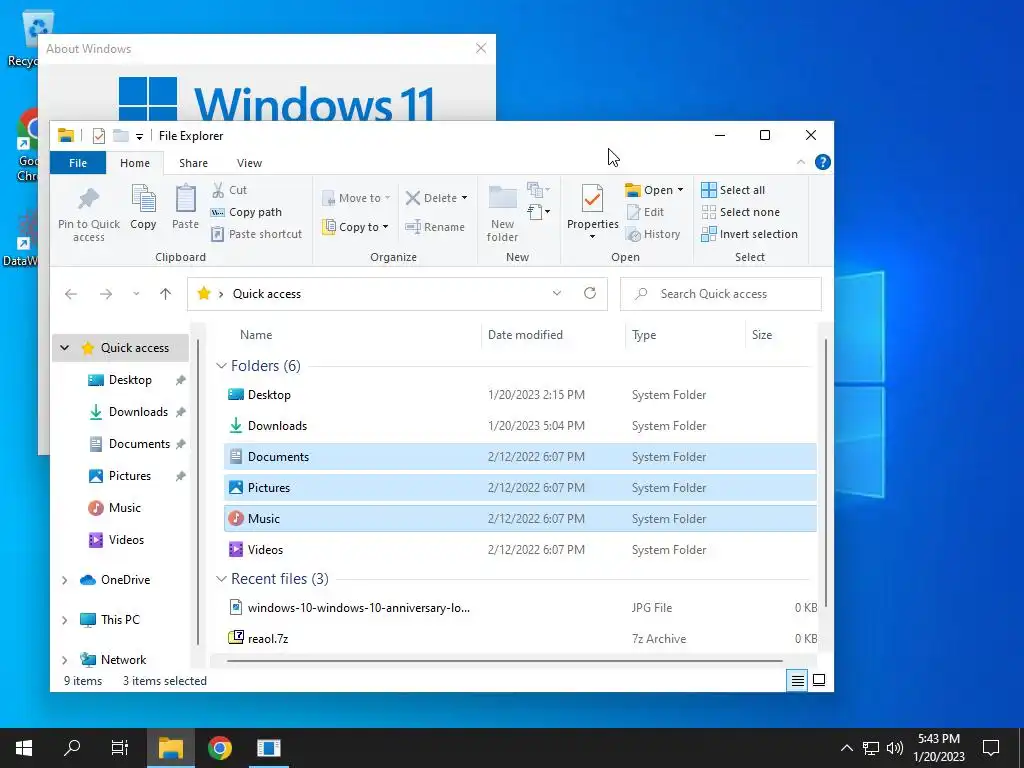Open the address bar history dropdown
Screen dimensions: 1024x768
click(x=556, y=293)
